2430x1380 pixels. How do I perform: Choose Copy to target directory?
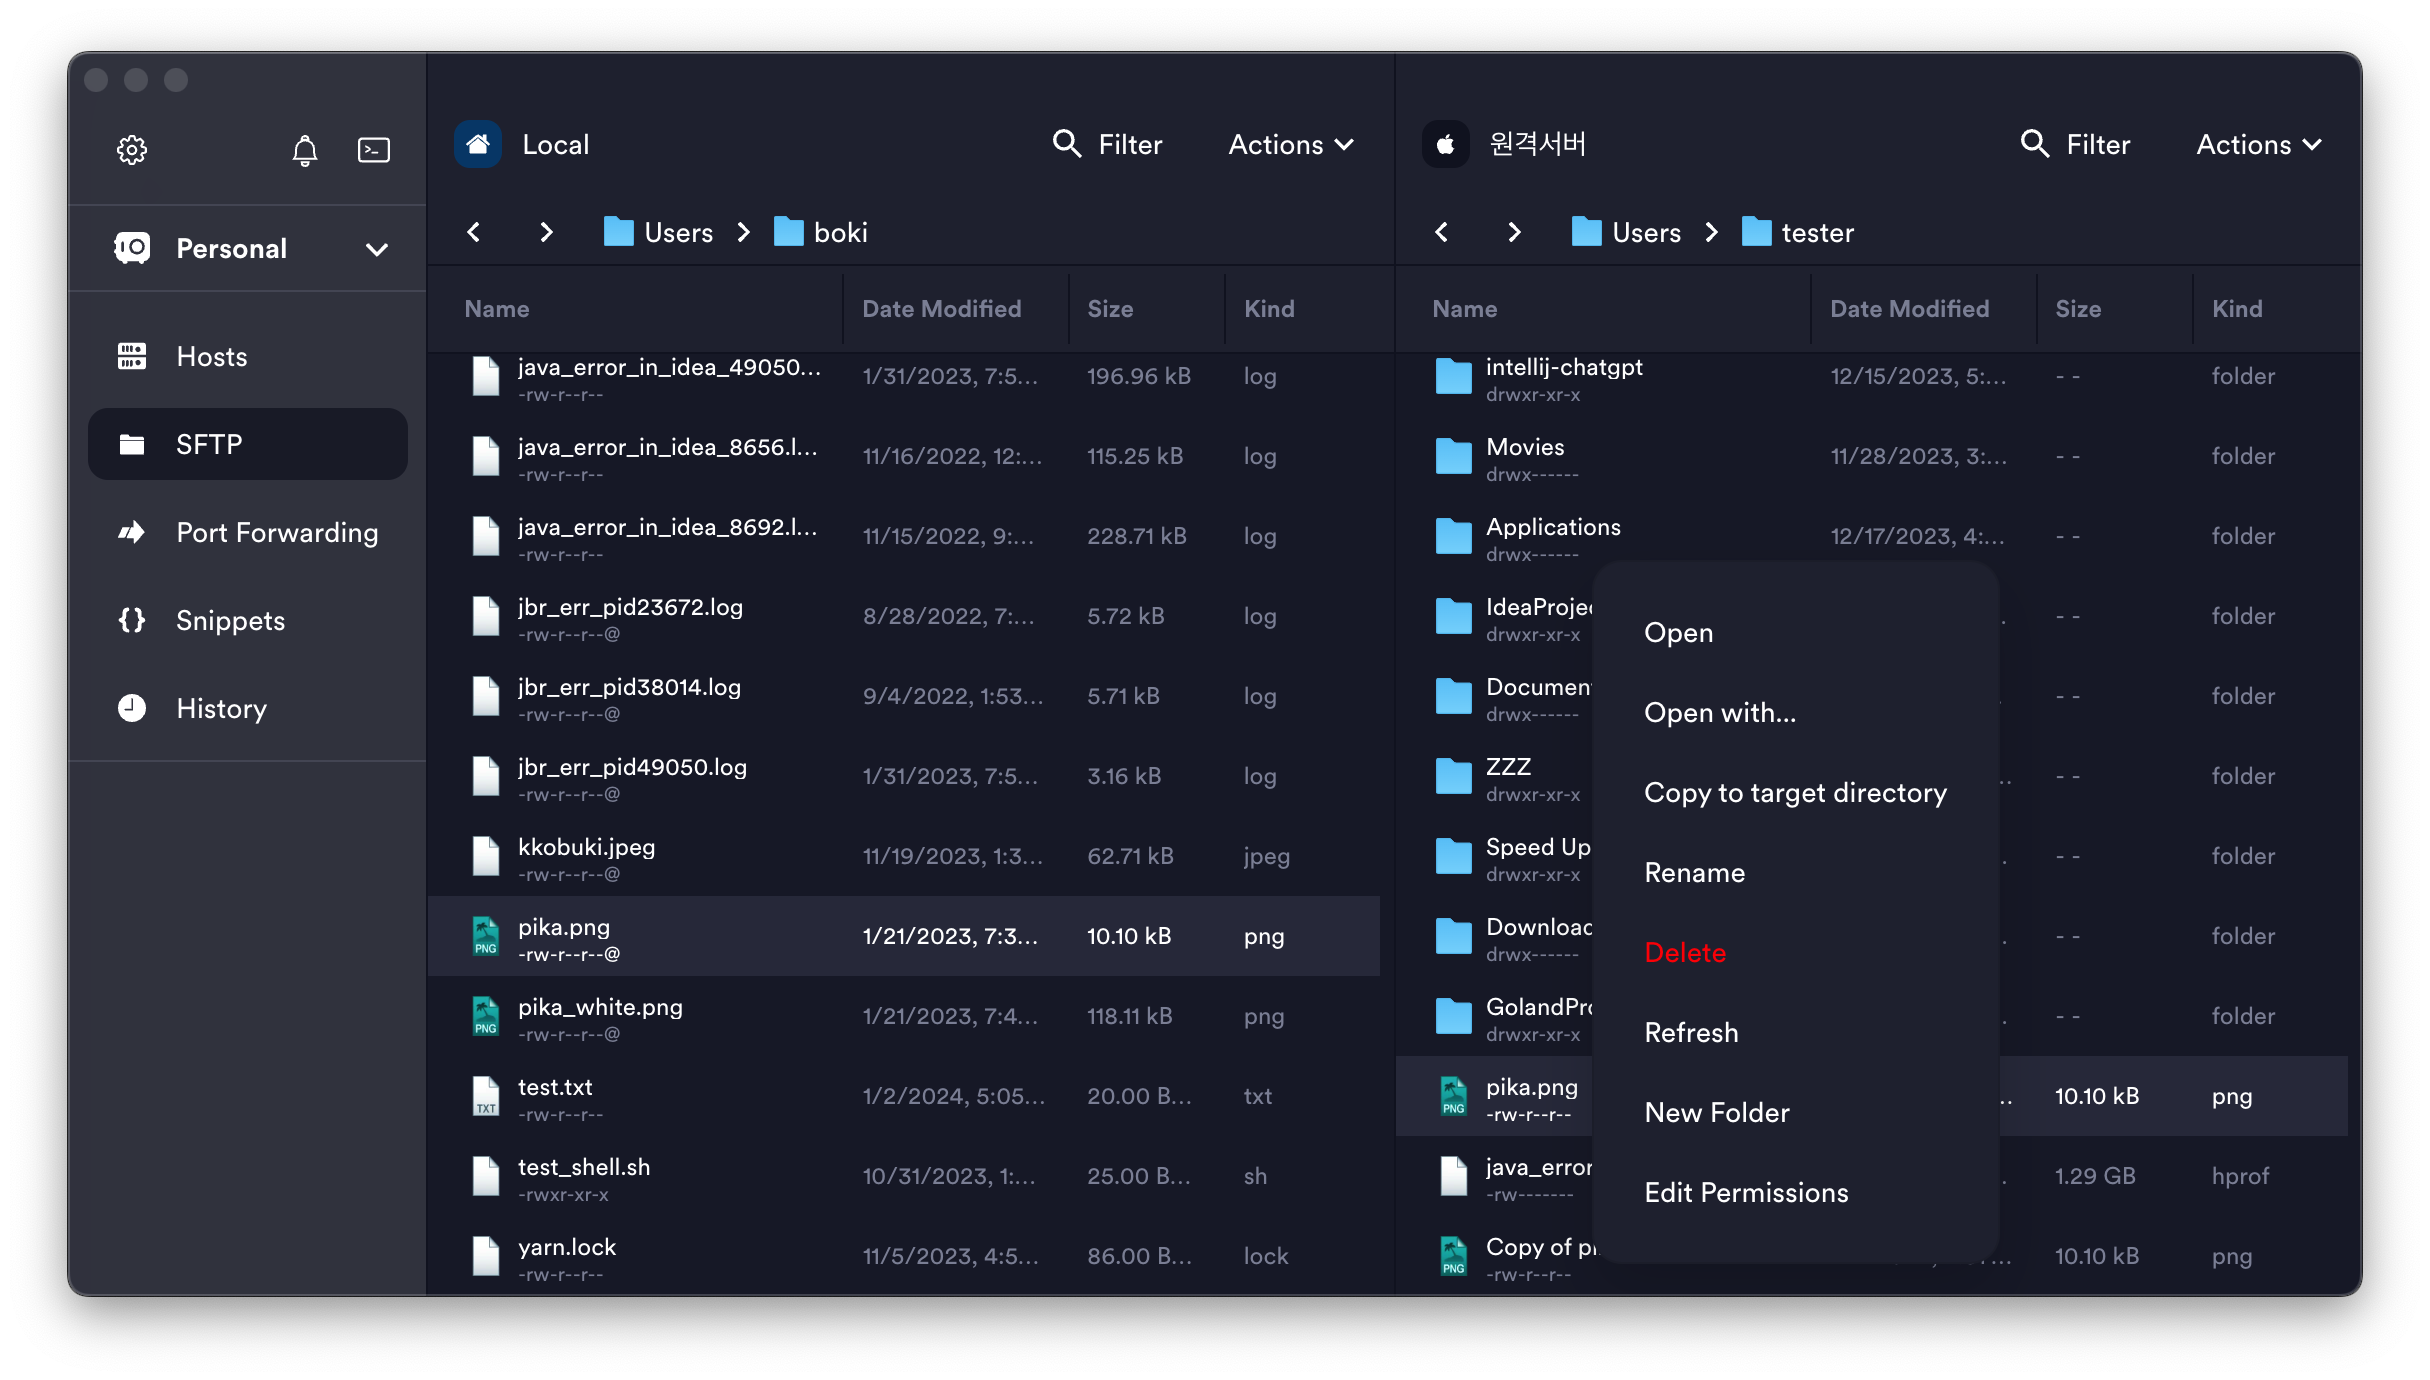click(1795, 793)
